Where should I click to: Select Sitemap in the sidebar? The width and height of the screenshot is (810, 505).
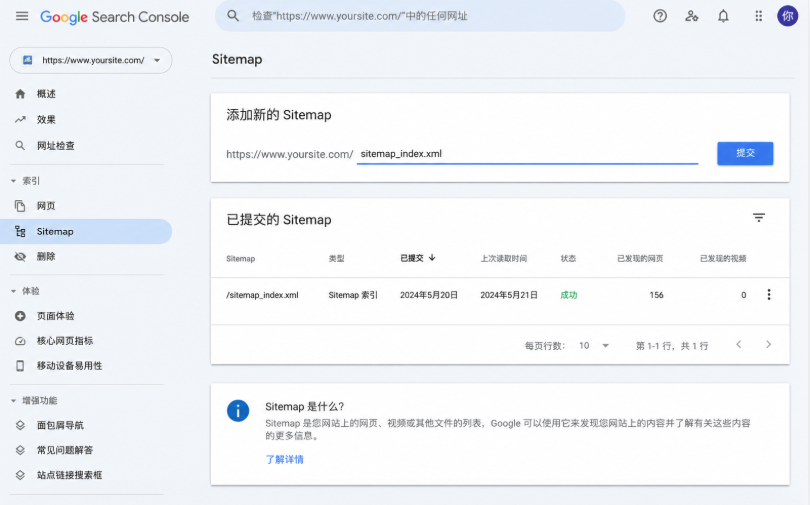[x=86, y=231]
